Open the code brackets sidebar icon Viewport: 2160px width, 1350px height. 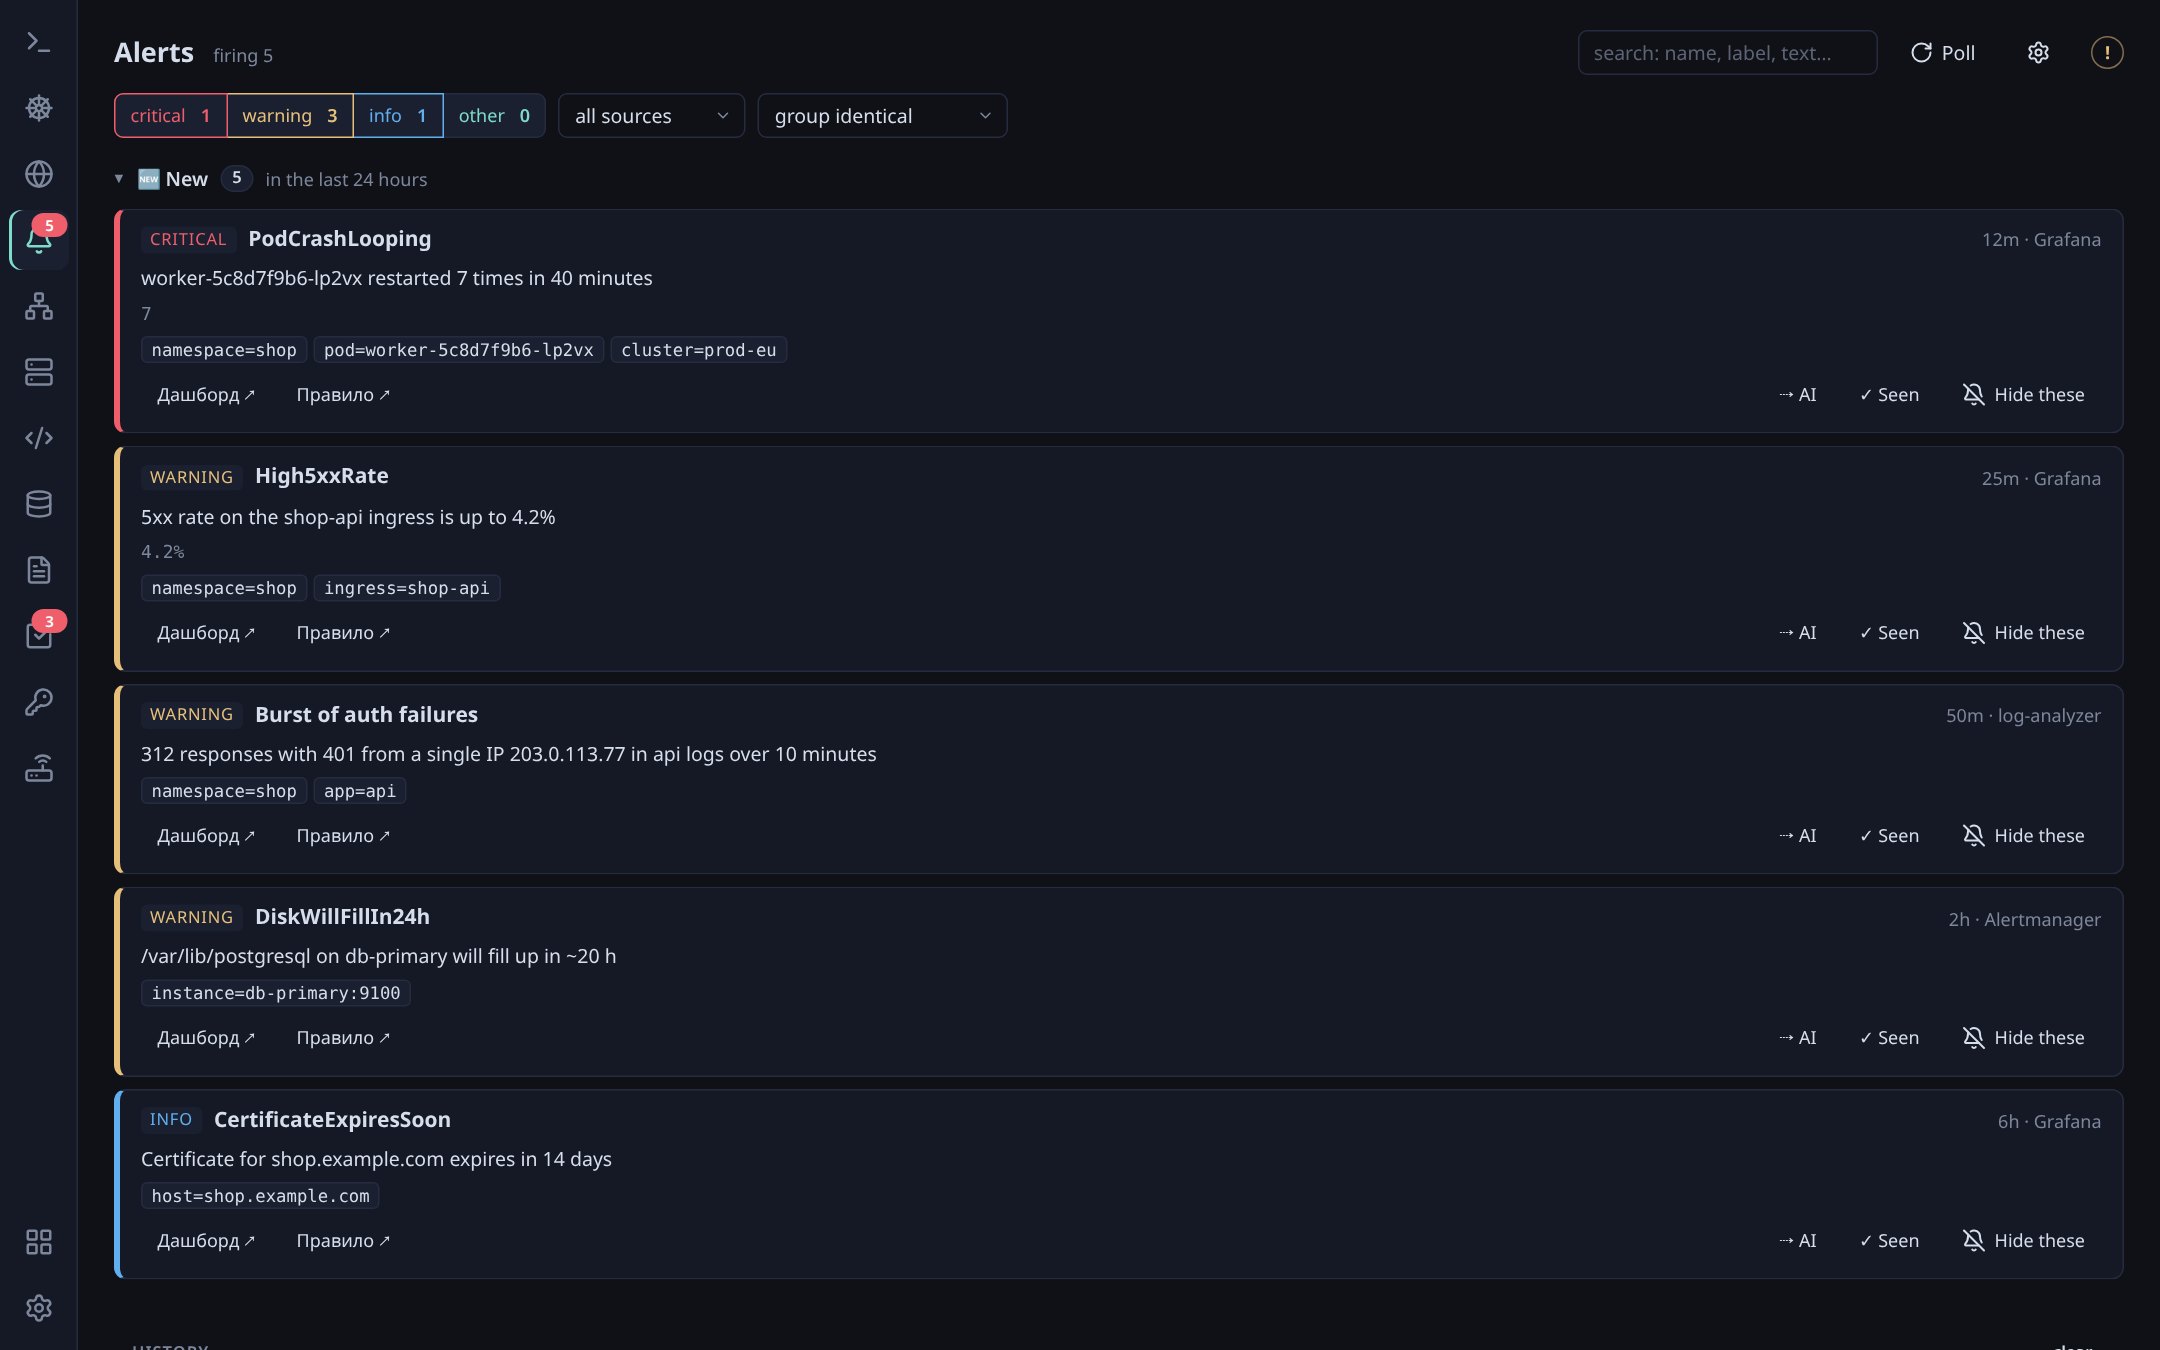point(38,438)
